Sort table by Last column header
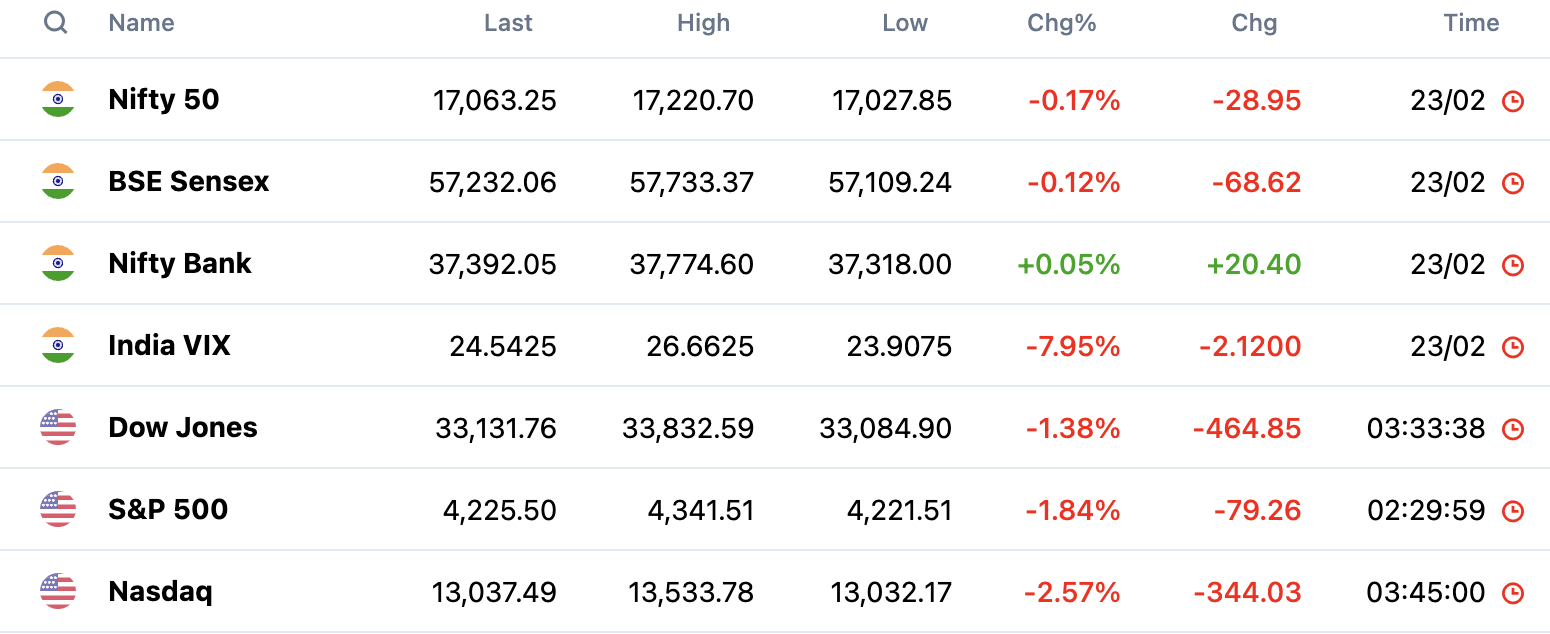This screenshot has height=634, width=1550. coord(508,23)
